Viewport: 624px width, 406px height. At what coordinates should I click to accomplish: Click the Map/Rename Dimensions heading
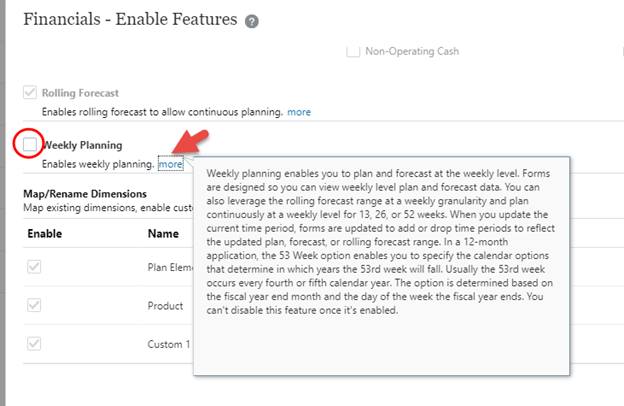(84, 193)
